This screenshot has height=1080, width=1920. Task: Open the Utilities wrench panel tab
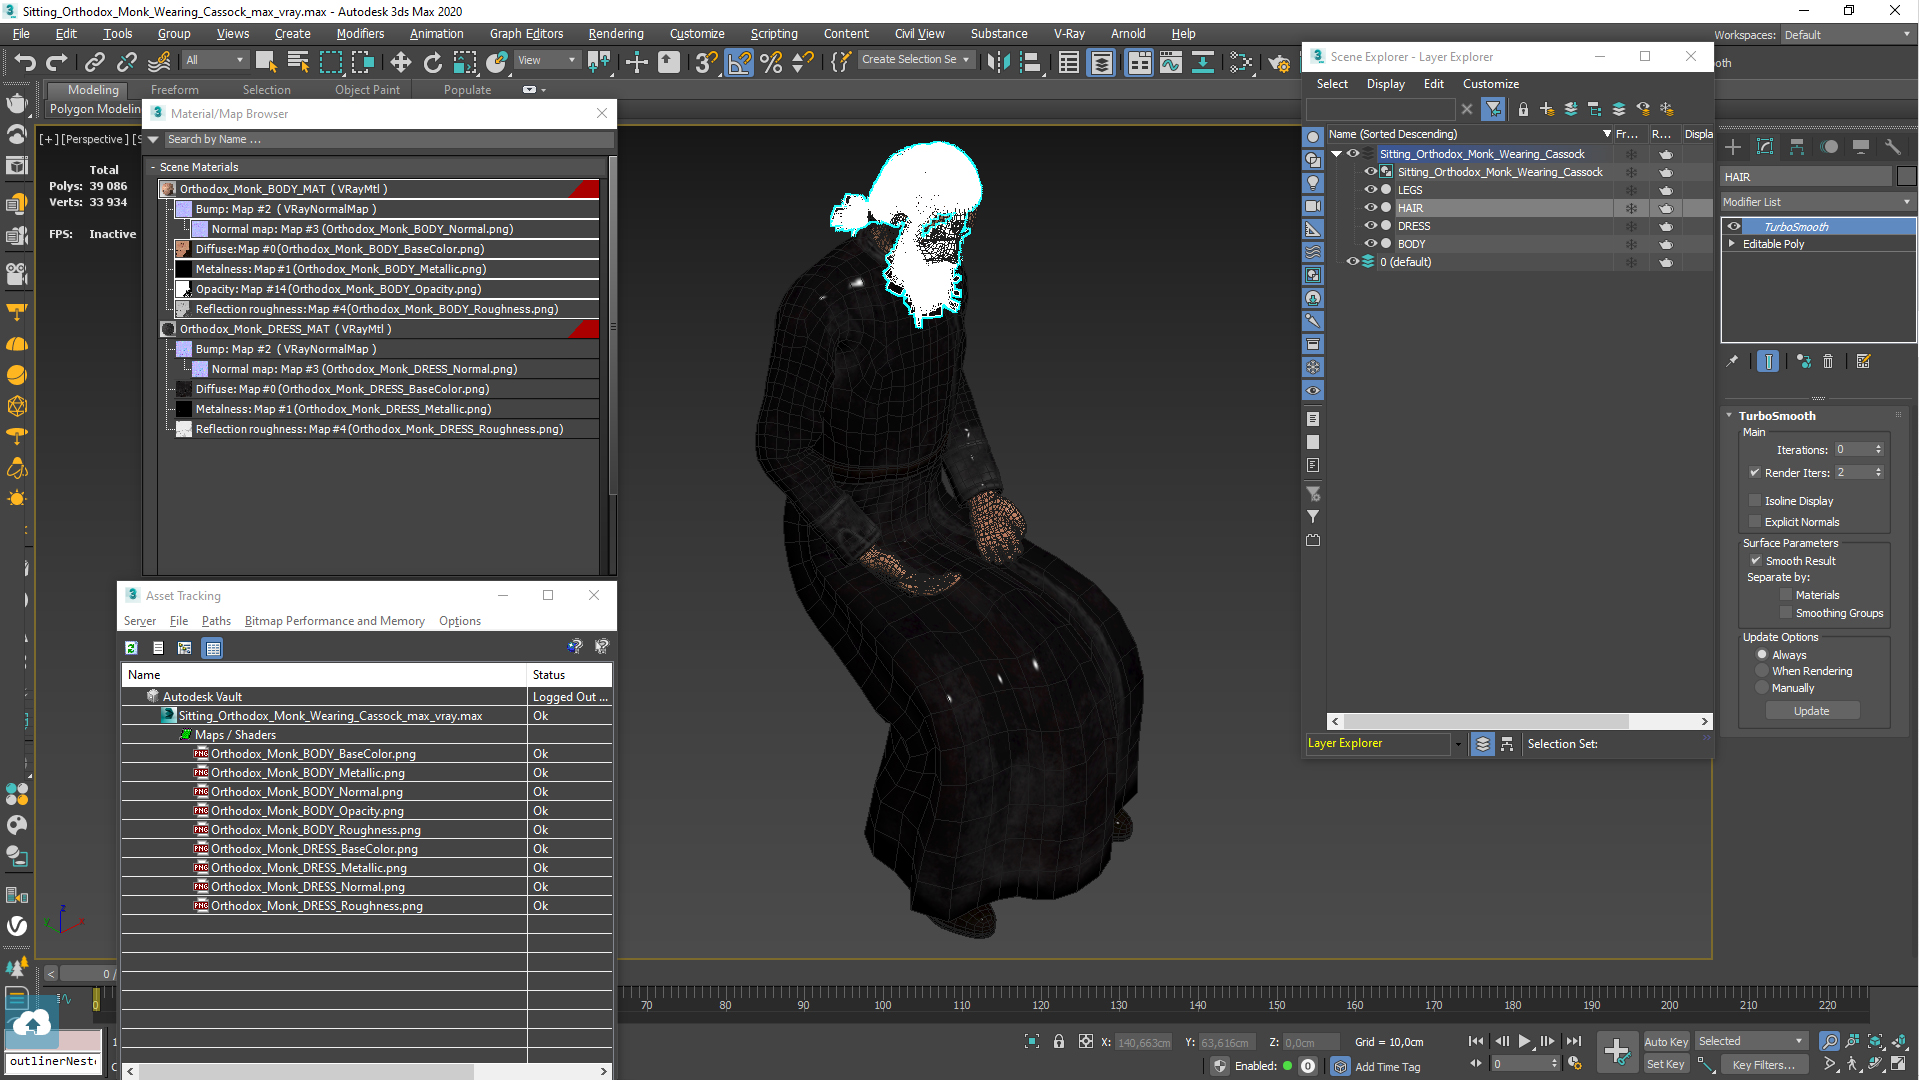point(1893,147)
